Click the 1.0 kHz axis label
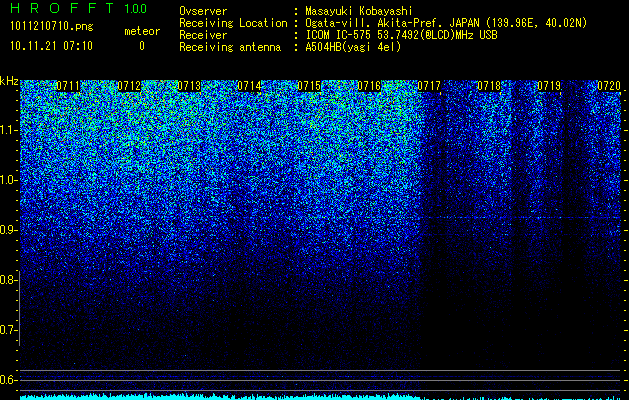629x400 pixels. [8, 180]
